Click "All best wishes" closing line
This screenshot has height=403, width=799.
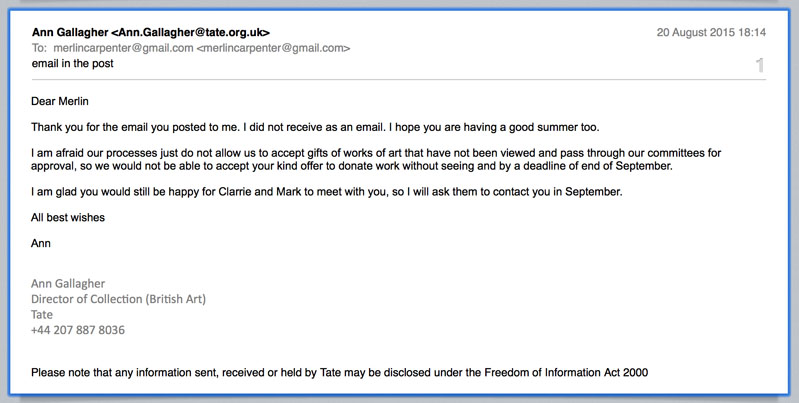pos(68,218)
